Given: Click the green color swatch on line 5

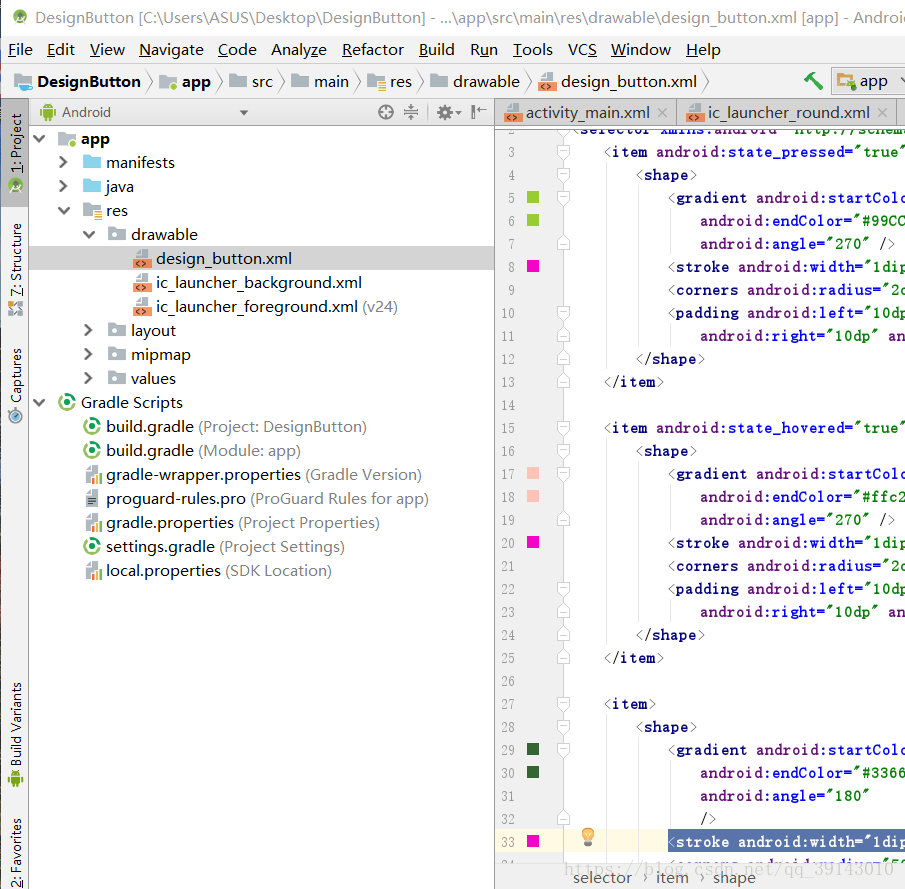Looking at the screenshot, I should (533, 197).
